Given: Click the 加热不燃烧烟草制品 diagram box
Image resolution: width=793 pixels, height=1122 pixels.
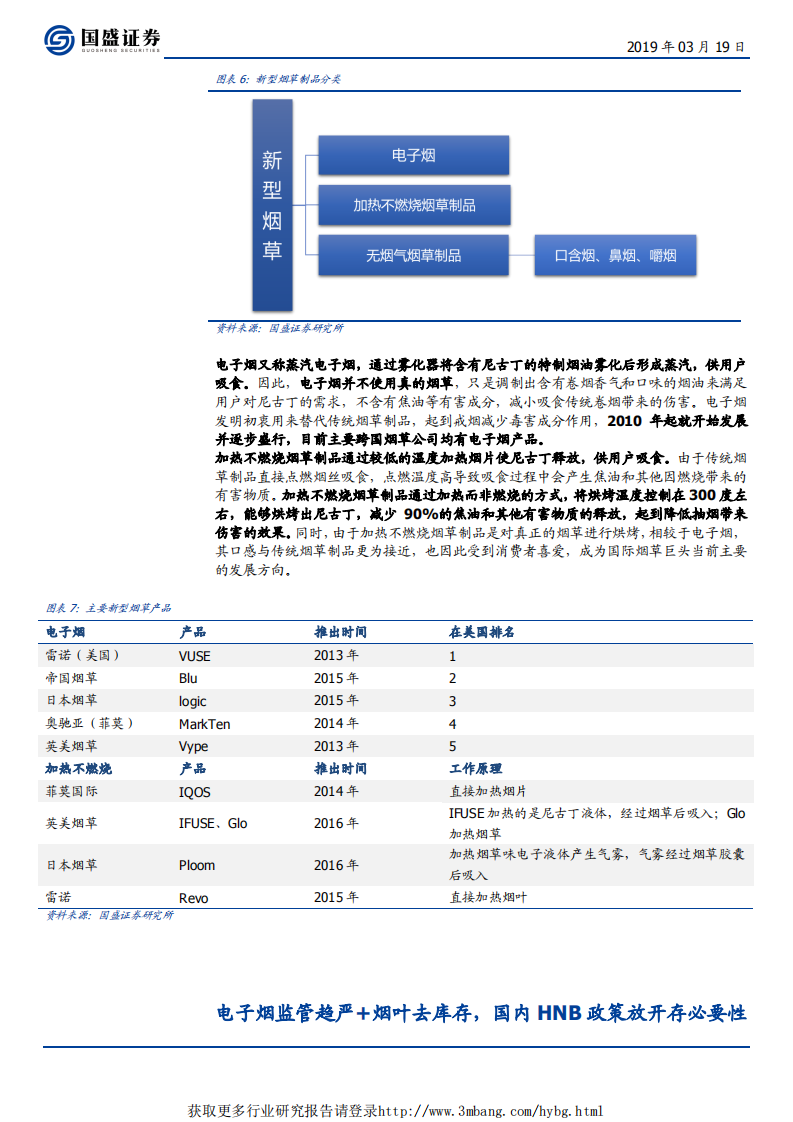Looking at the screenshot, I should click(414, 205).
